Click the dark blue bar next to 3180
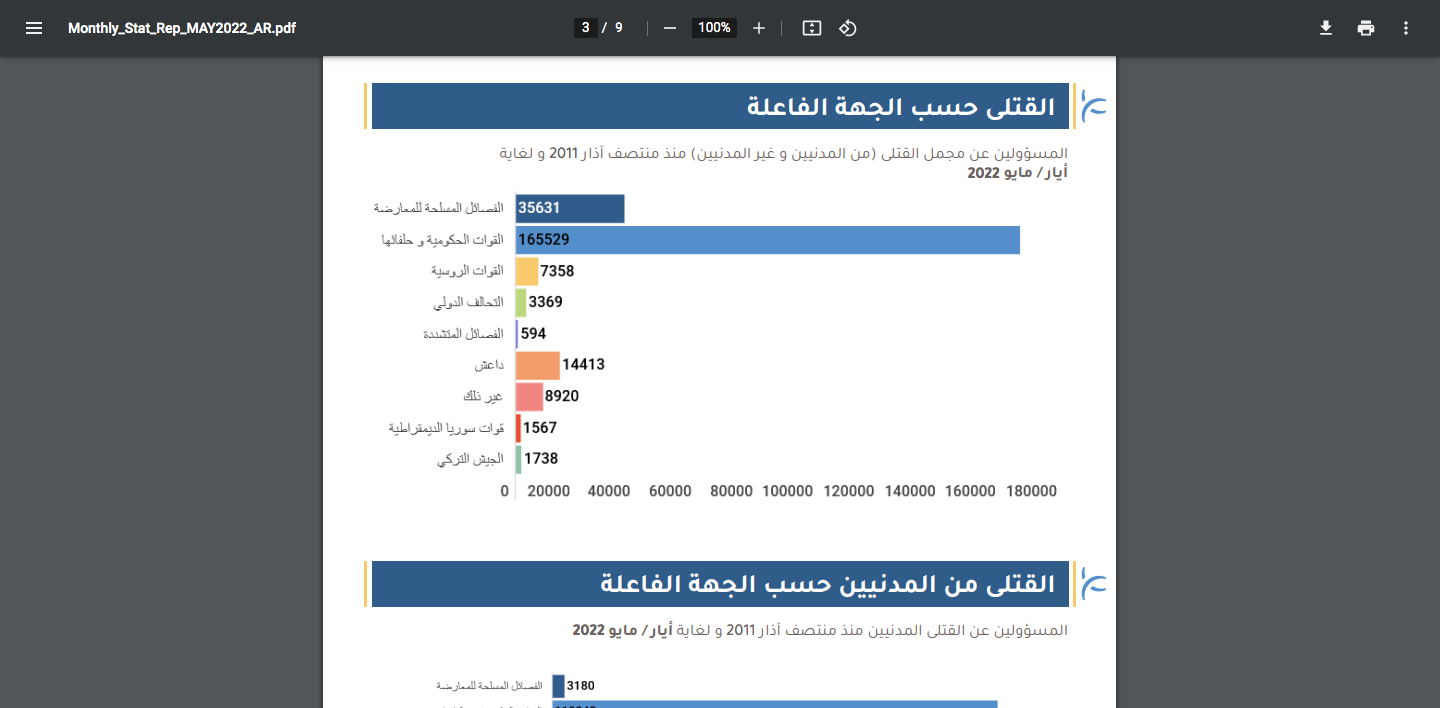The height and width of the screenshot is (708, 1440). tap(558, 686)
